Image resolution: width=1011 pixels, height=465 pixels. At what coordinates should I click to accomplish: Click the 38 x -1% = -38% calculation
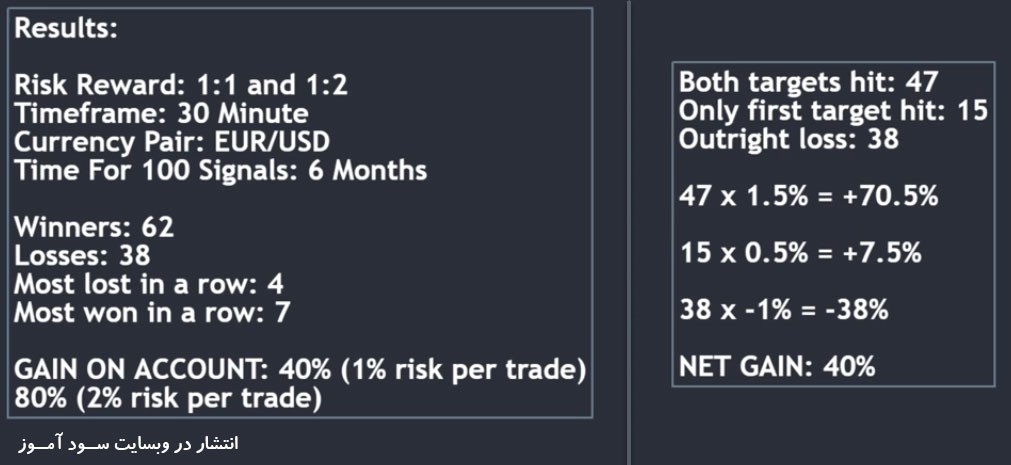(783, 310)
